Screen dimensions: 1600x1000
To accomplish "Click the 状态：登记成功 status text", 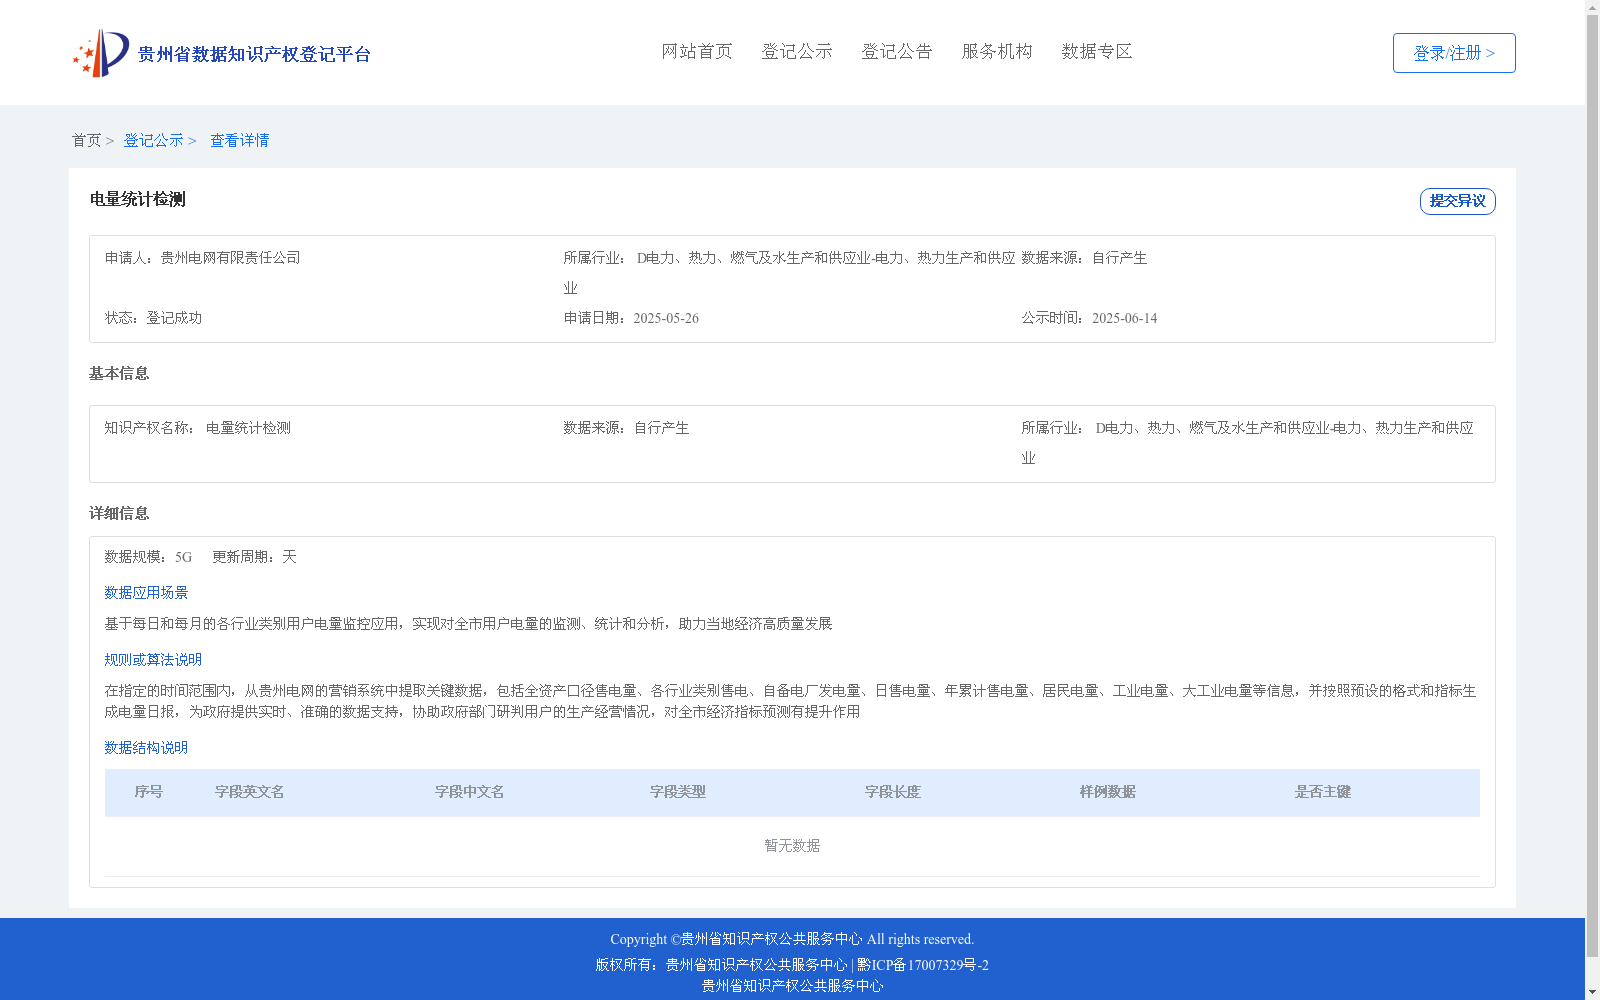I will 153,318.
